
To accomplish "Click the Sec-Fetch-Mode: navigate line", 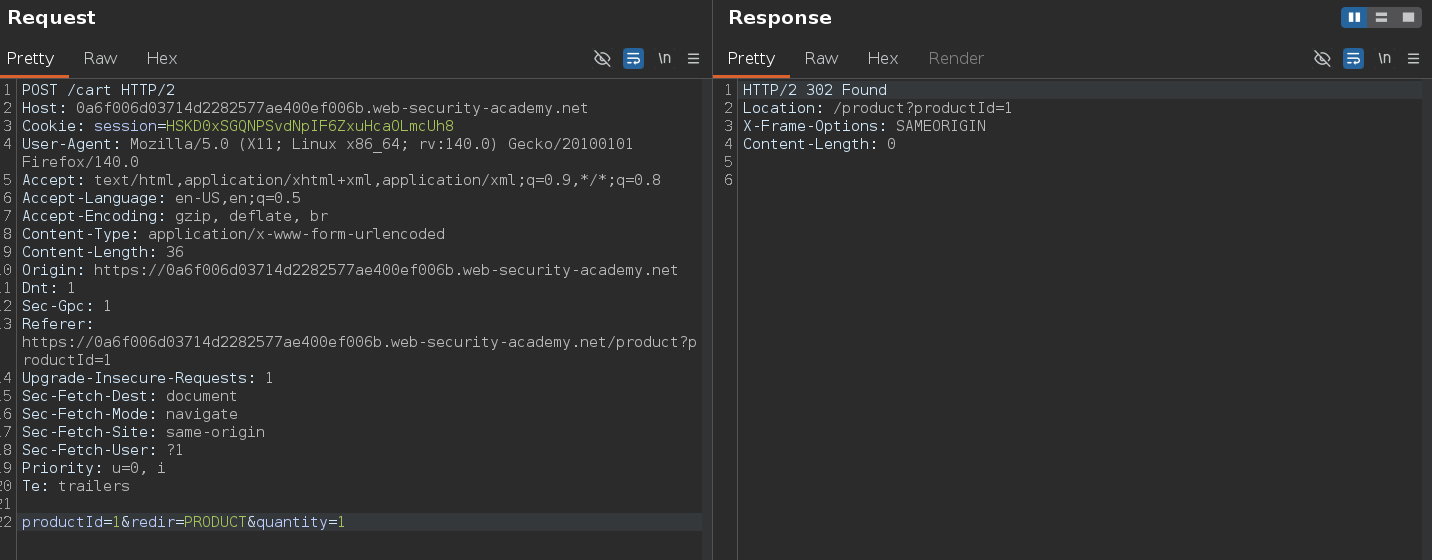I will click(130, 414).
